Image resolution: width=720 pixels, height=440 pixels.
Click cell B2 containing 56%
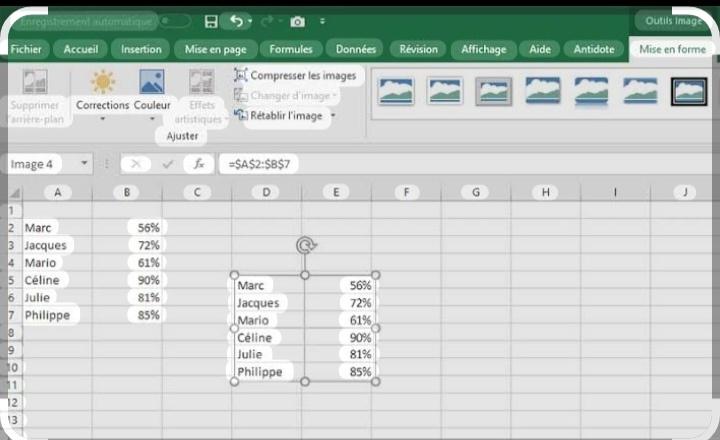(127, 228)
